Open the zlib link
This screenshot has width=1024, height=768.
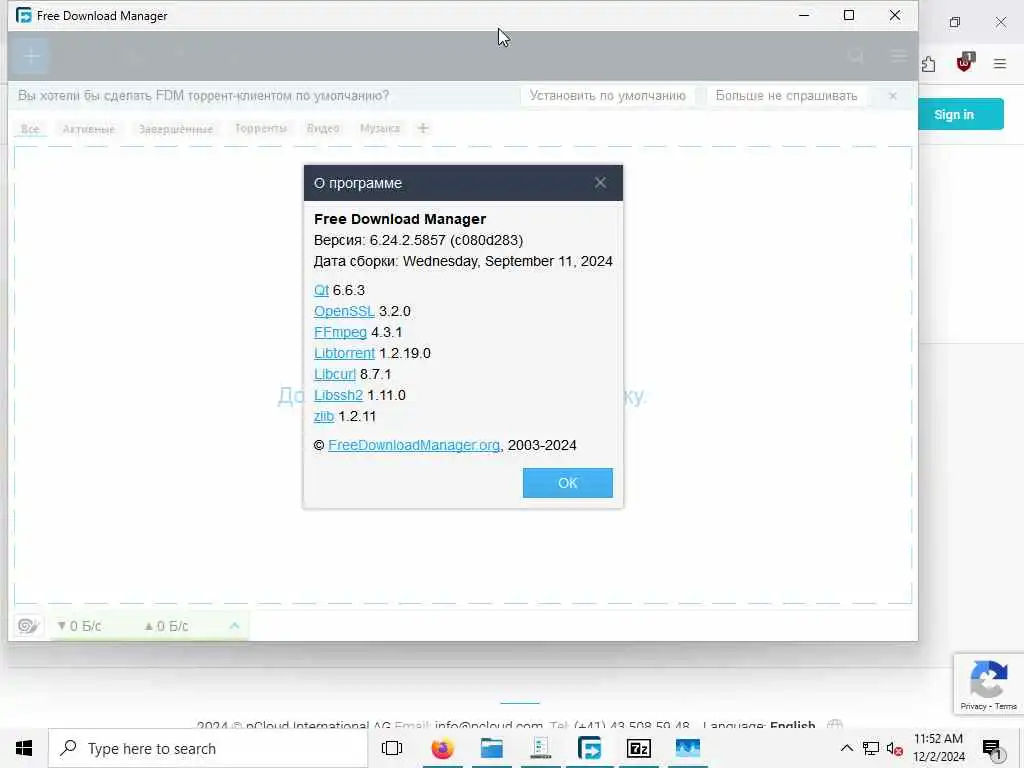[324, 416]
